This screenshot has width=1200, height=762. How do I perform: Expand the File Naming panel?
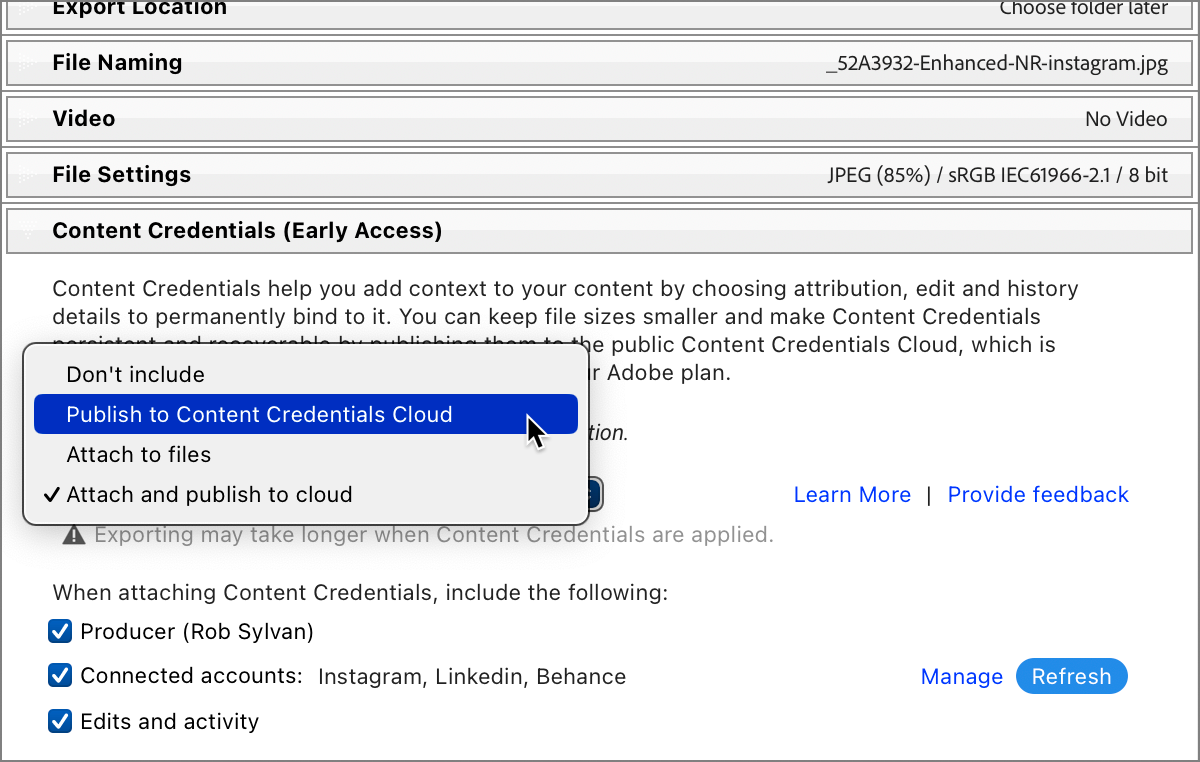click(117, 63)
